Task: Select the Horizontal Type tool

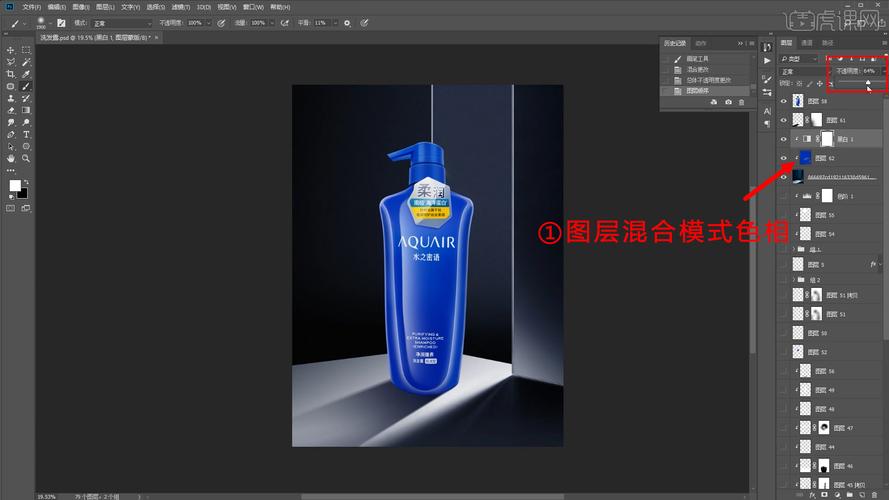Action: pos(26,135)
